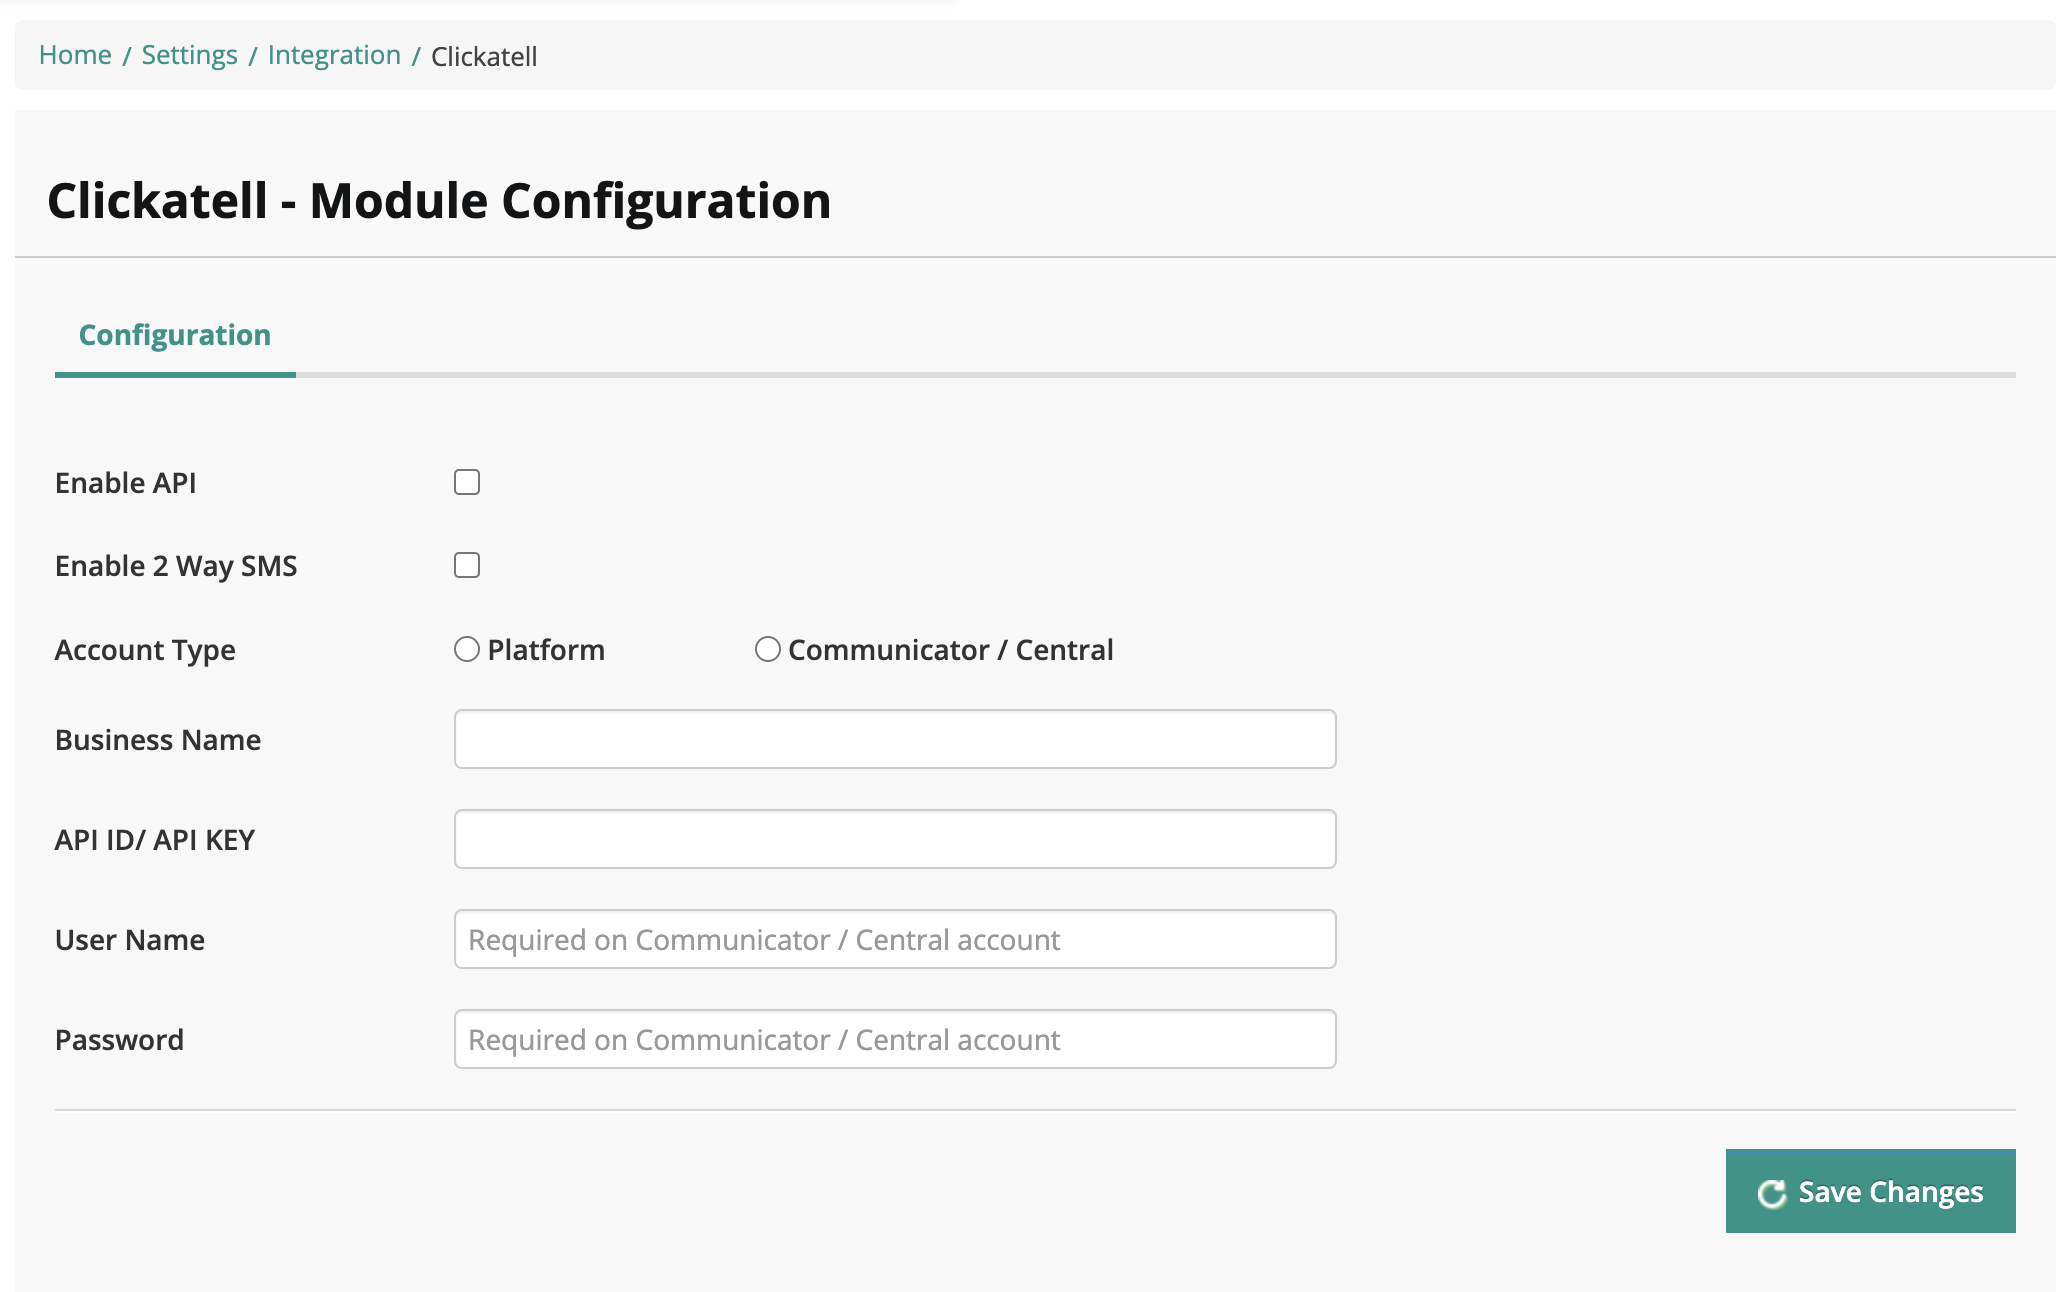The width and height of the screenshot is (2060, 1292).
Task: Click the Enable API label
Action: click(126, 483)
